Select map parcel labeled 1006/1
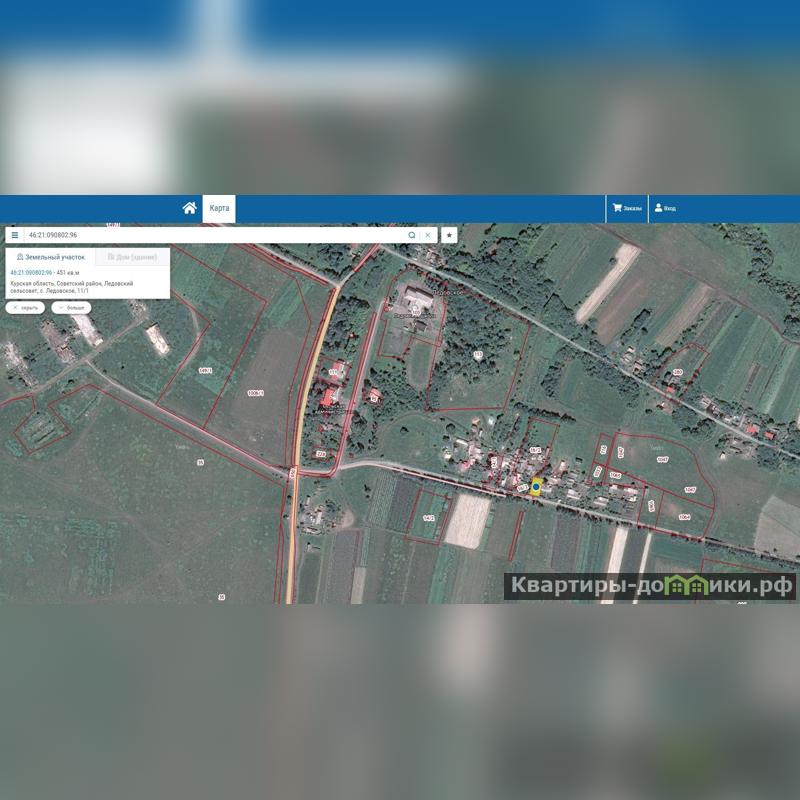This screenshot has width=800, height=800. [x=255, y=393]
